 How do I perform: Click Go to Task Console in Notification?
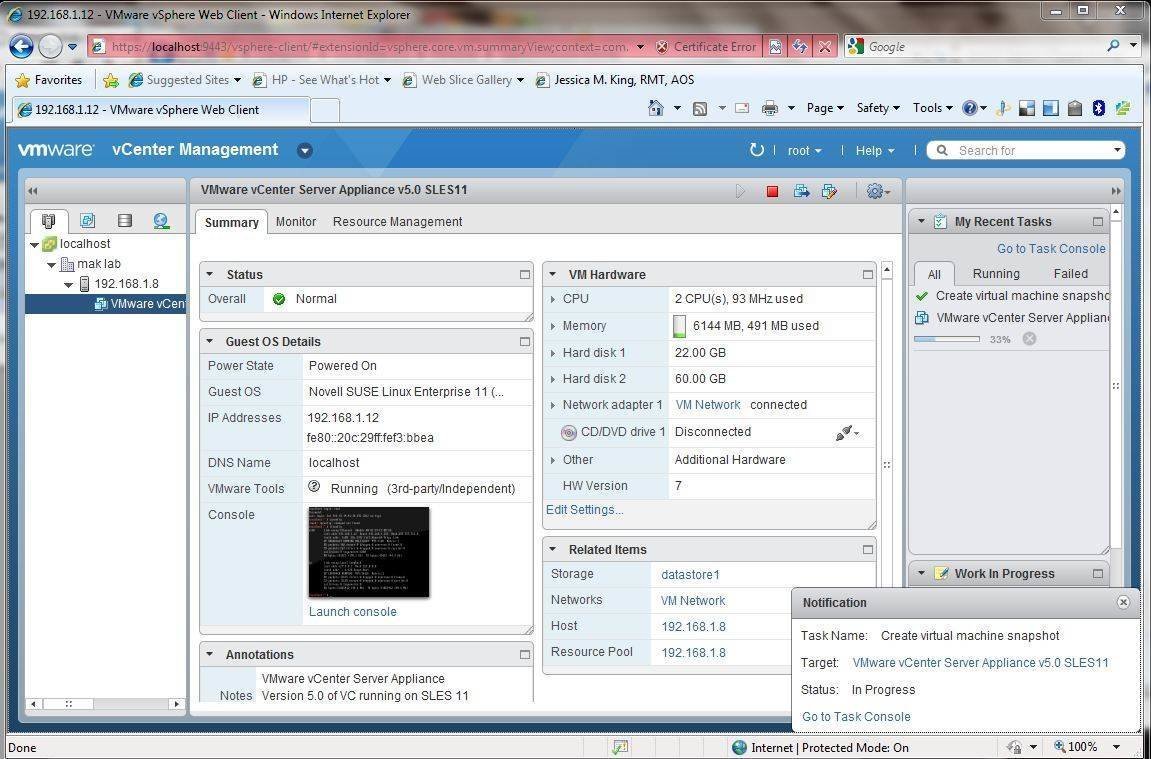pos(856,716)
